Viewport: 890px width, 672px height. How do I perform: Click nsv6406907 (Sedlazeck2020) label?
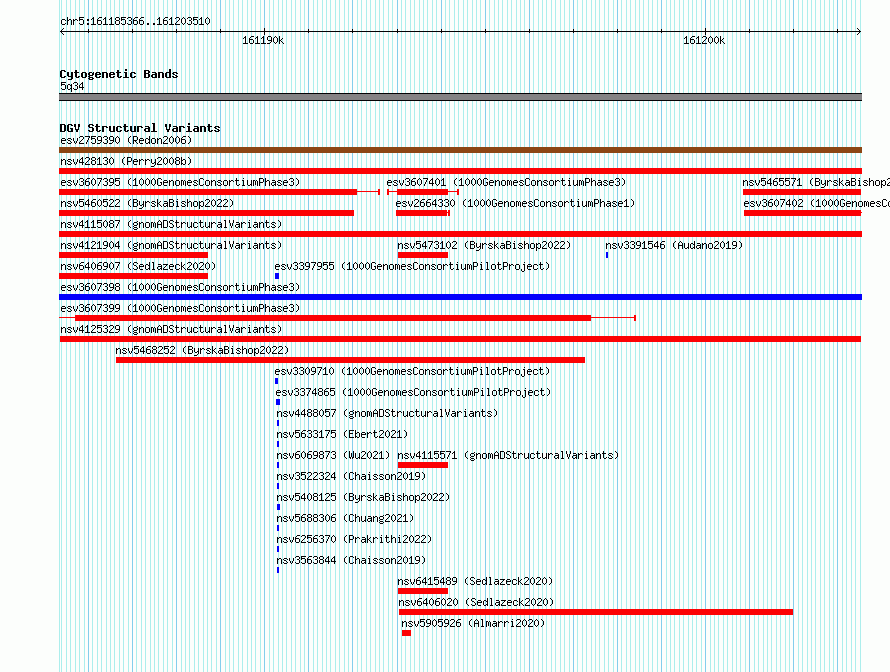pyautogui.click(x=138, y=266)
